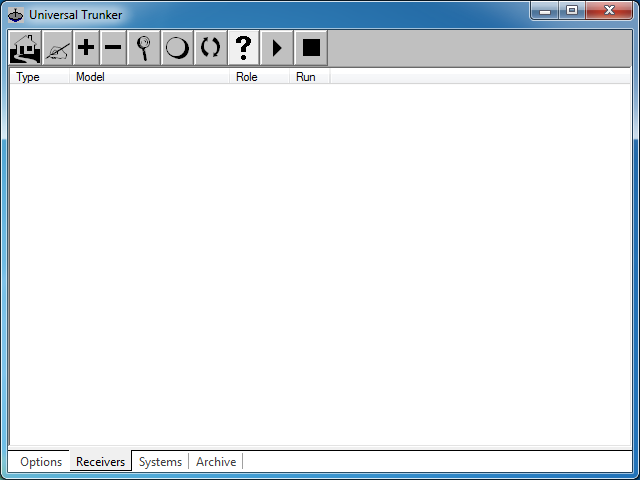Click the magnifying glass search icon
Viewport: 640px width, 480px height.
pos(144,48)
